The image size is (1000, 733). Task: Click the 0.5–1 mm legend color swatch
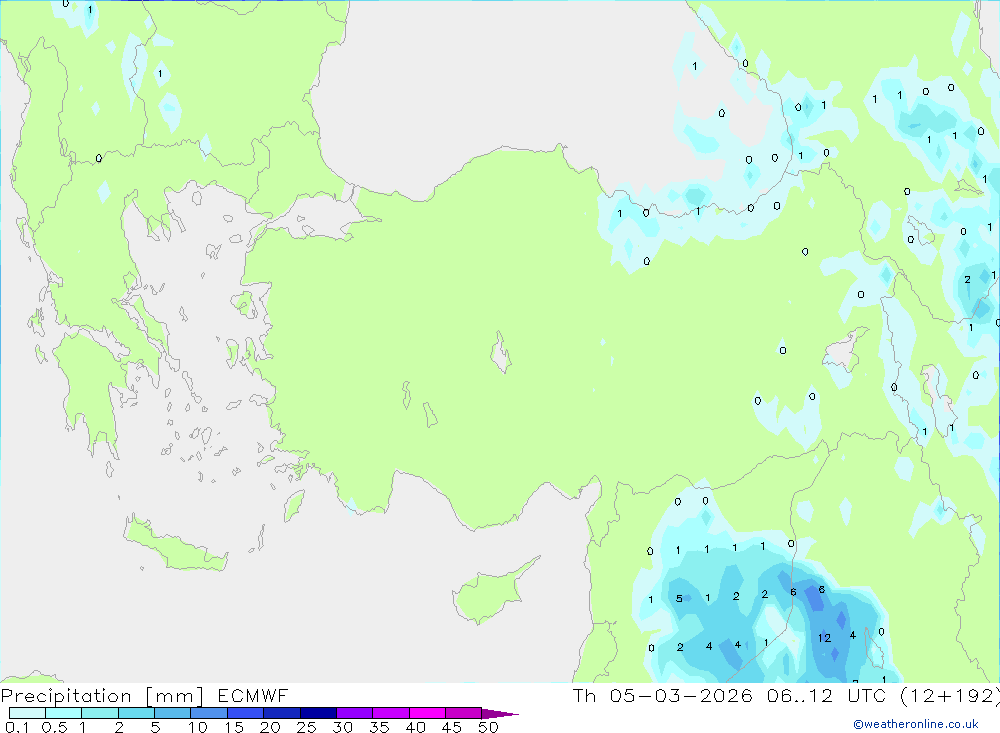point(63,713)
